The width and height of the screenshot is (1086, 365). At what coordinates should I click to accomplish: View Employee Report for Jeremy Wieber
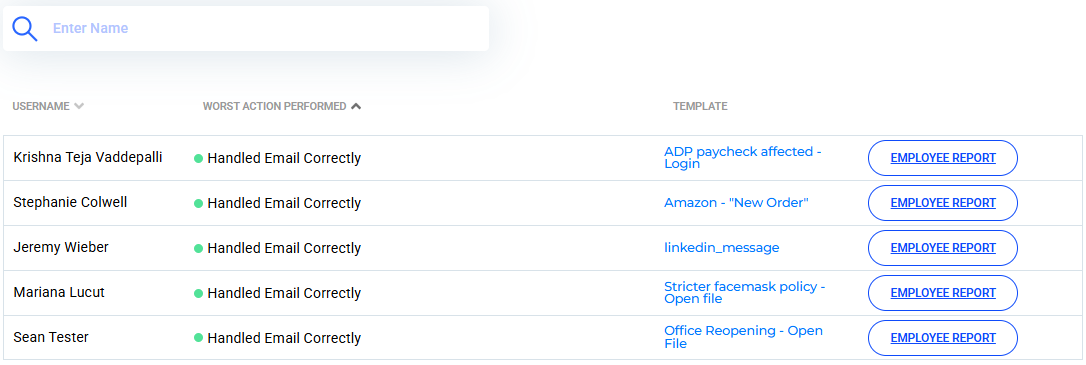pos(943,248)
